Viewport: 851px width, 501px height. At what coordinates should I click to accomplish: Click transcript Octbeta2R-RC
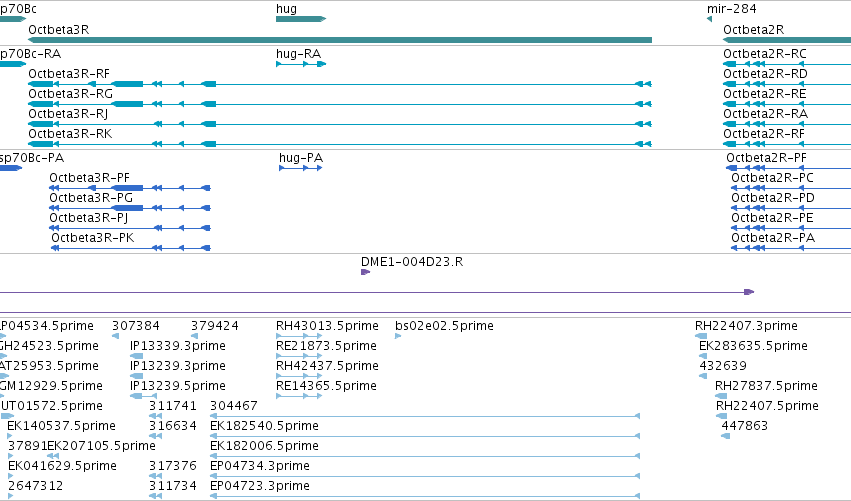tap(765, 54)
